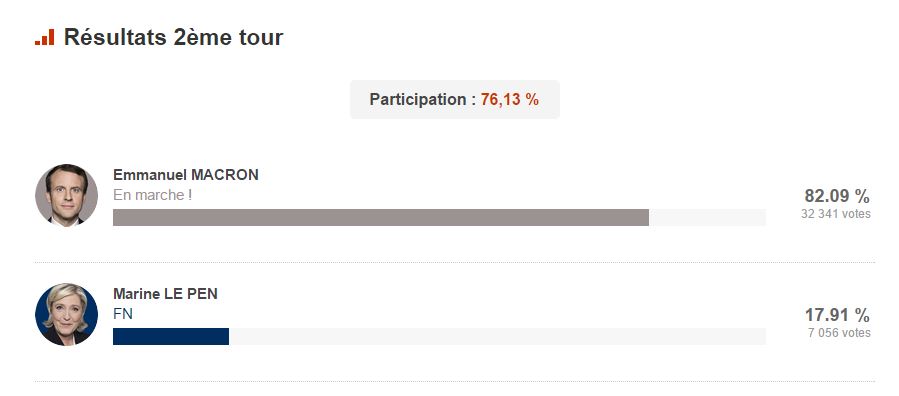This screenshot has height=396, width=899.
Task: Click the FN party label
Action: [x=123, y=314]
